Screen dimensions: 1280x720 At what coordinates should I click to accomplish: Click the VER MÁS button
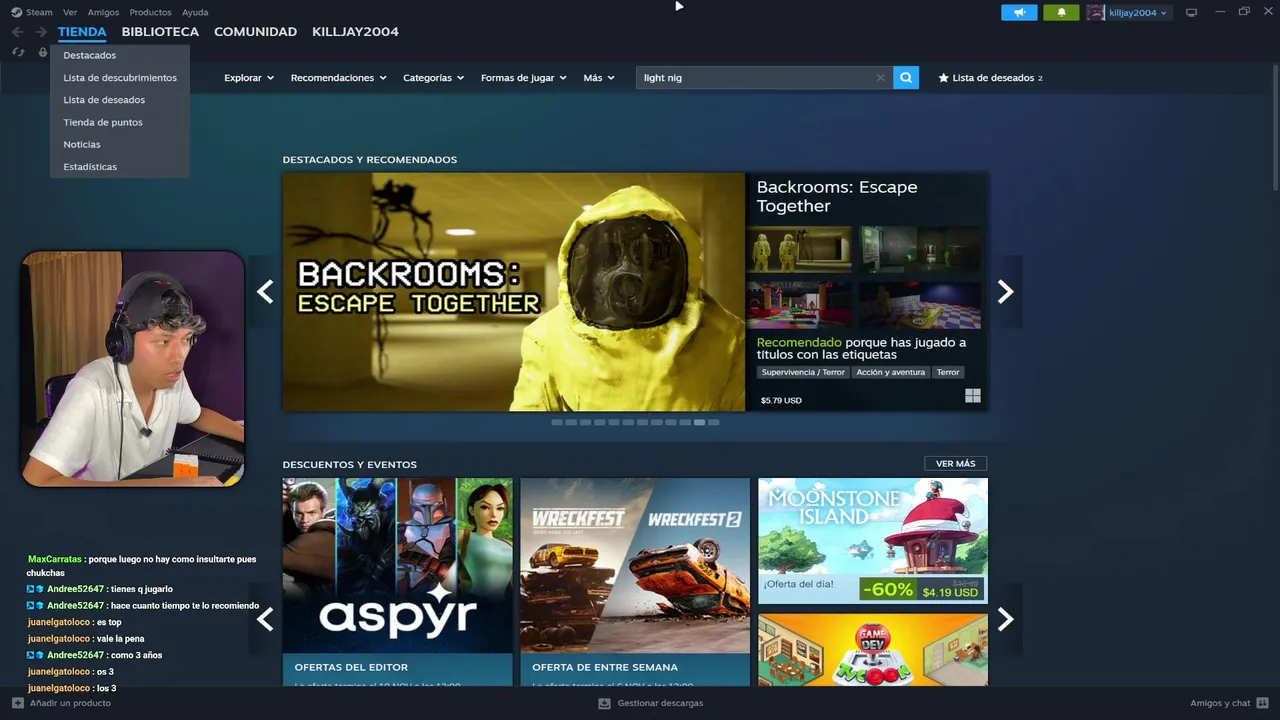955,463
